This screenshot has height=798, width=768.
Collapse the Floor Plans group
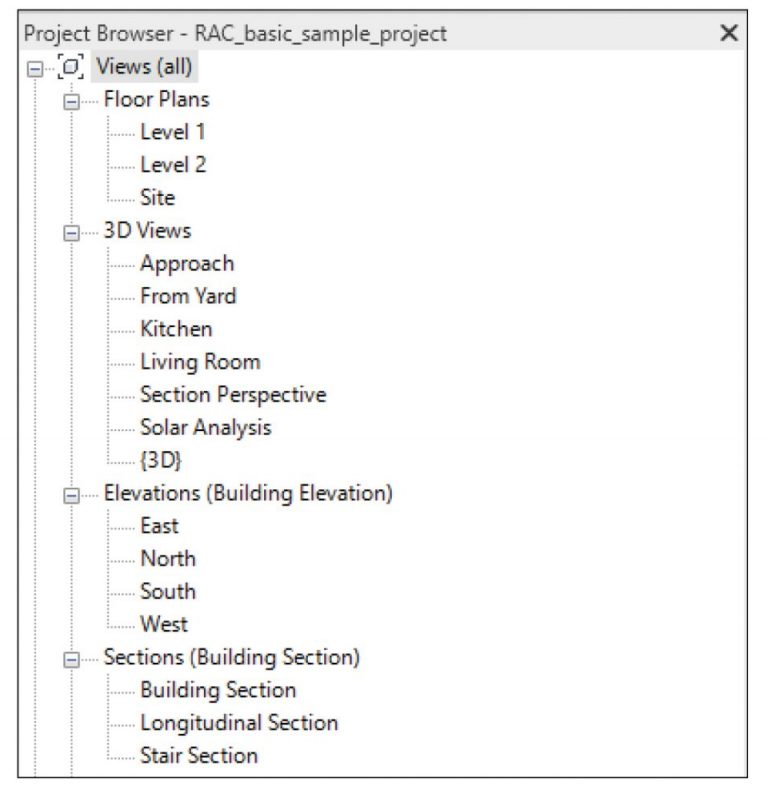(71, 100)
